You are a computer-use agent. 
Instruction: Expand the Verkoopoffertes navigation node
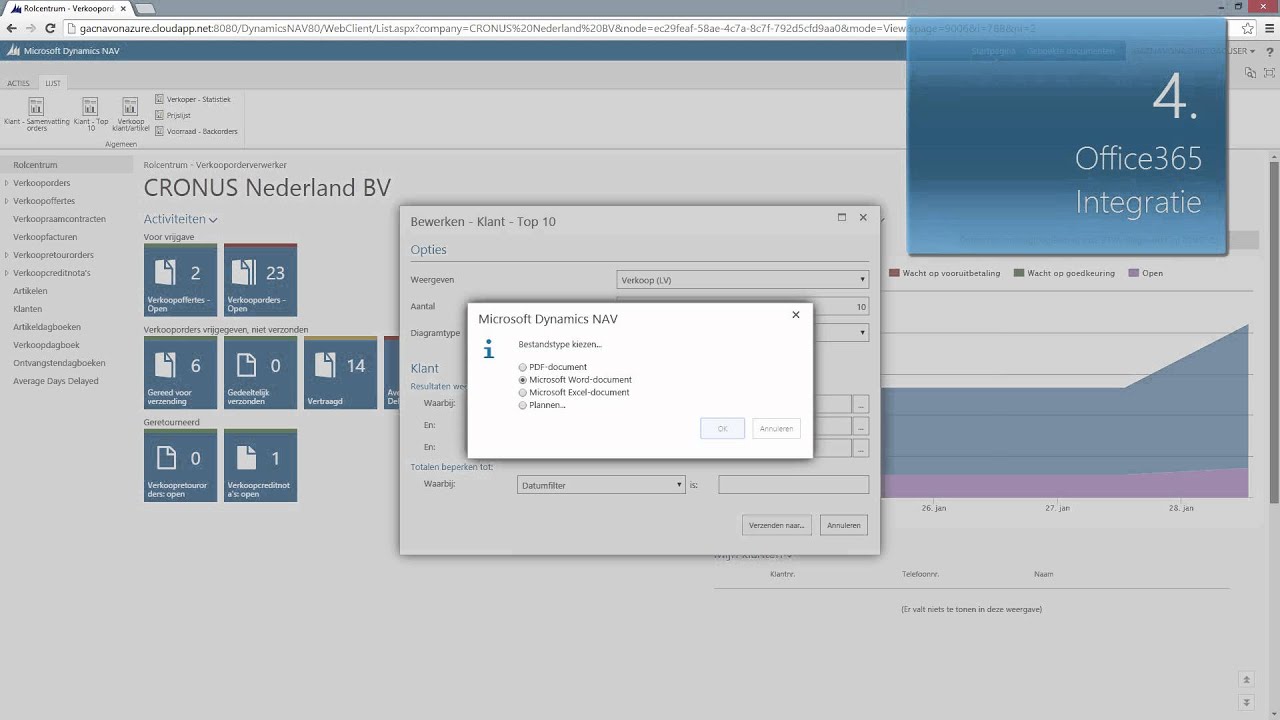(6, 201)
